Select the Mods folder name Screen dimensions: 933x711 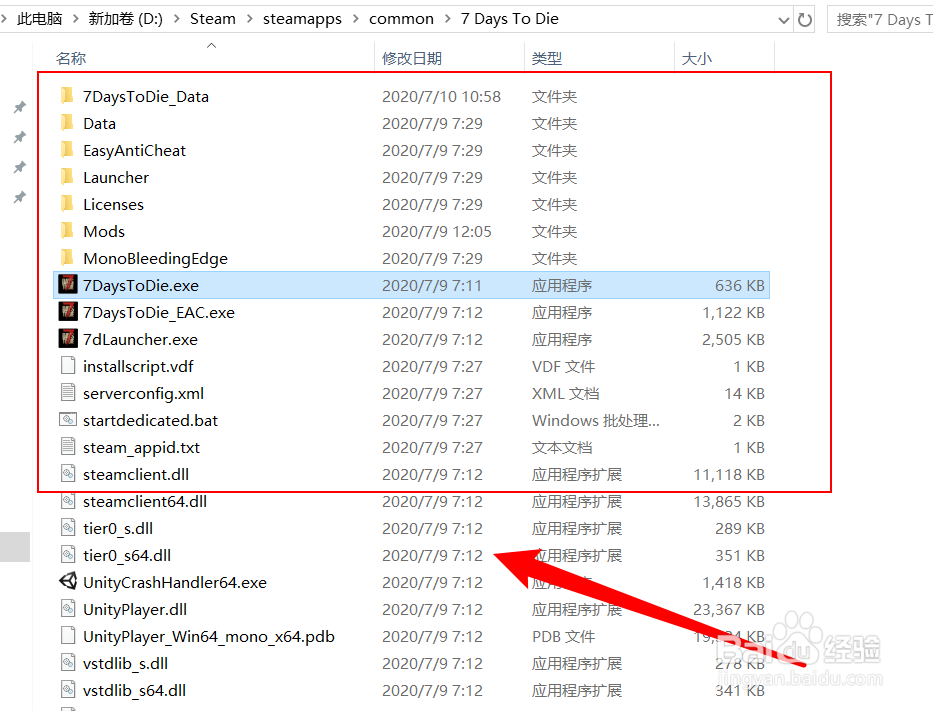[x=104, y=231]
